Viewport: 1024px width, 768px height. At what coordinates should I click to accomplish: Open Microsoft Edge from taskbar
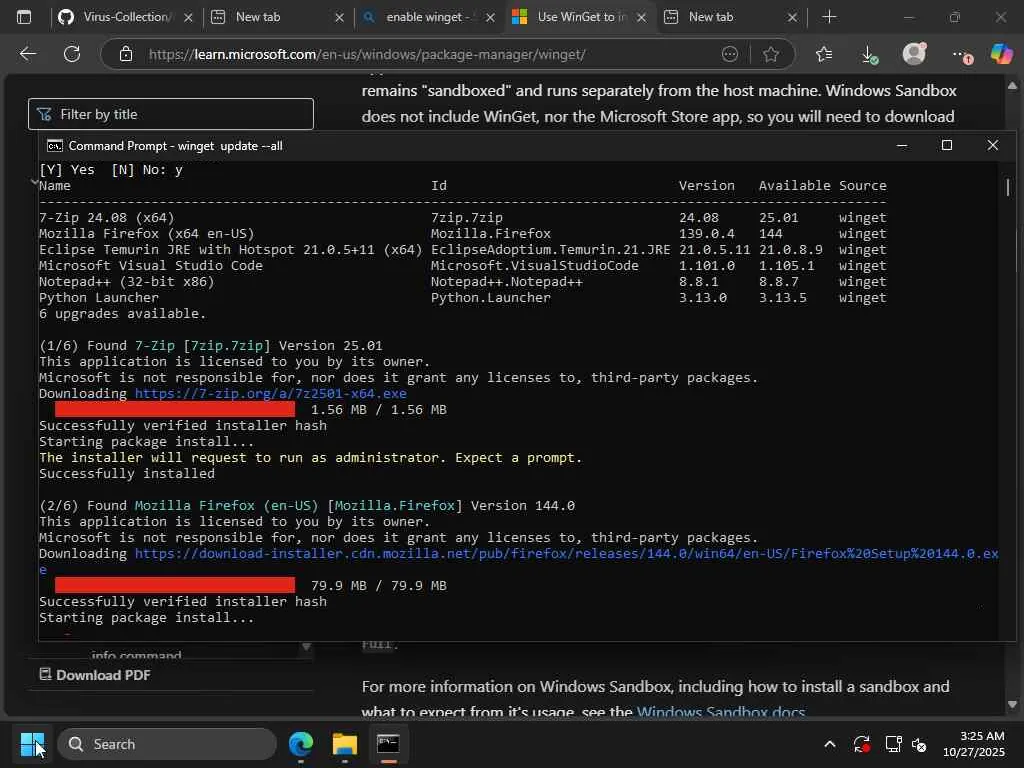[x=301, y=744]
